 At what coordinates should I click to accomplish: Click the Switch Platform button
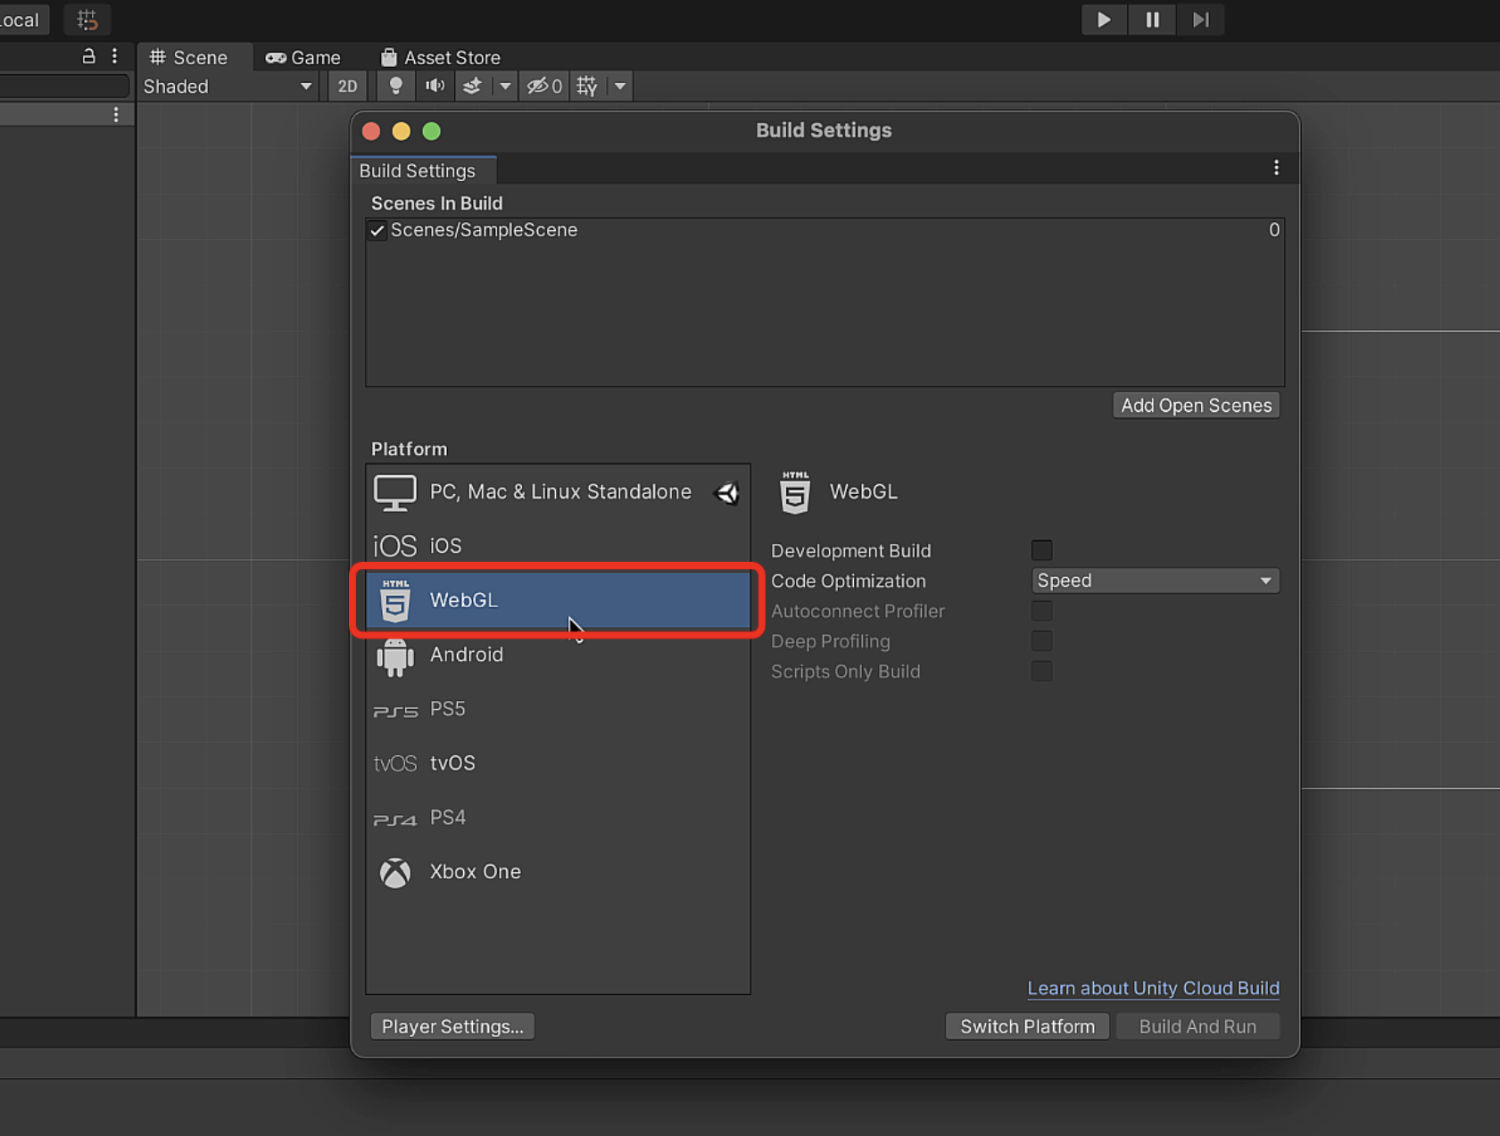[1027, 1027]
